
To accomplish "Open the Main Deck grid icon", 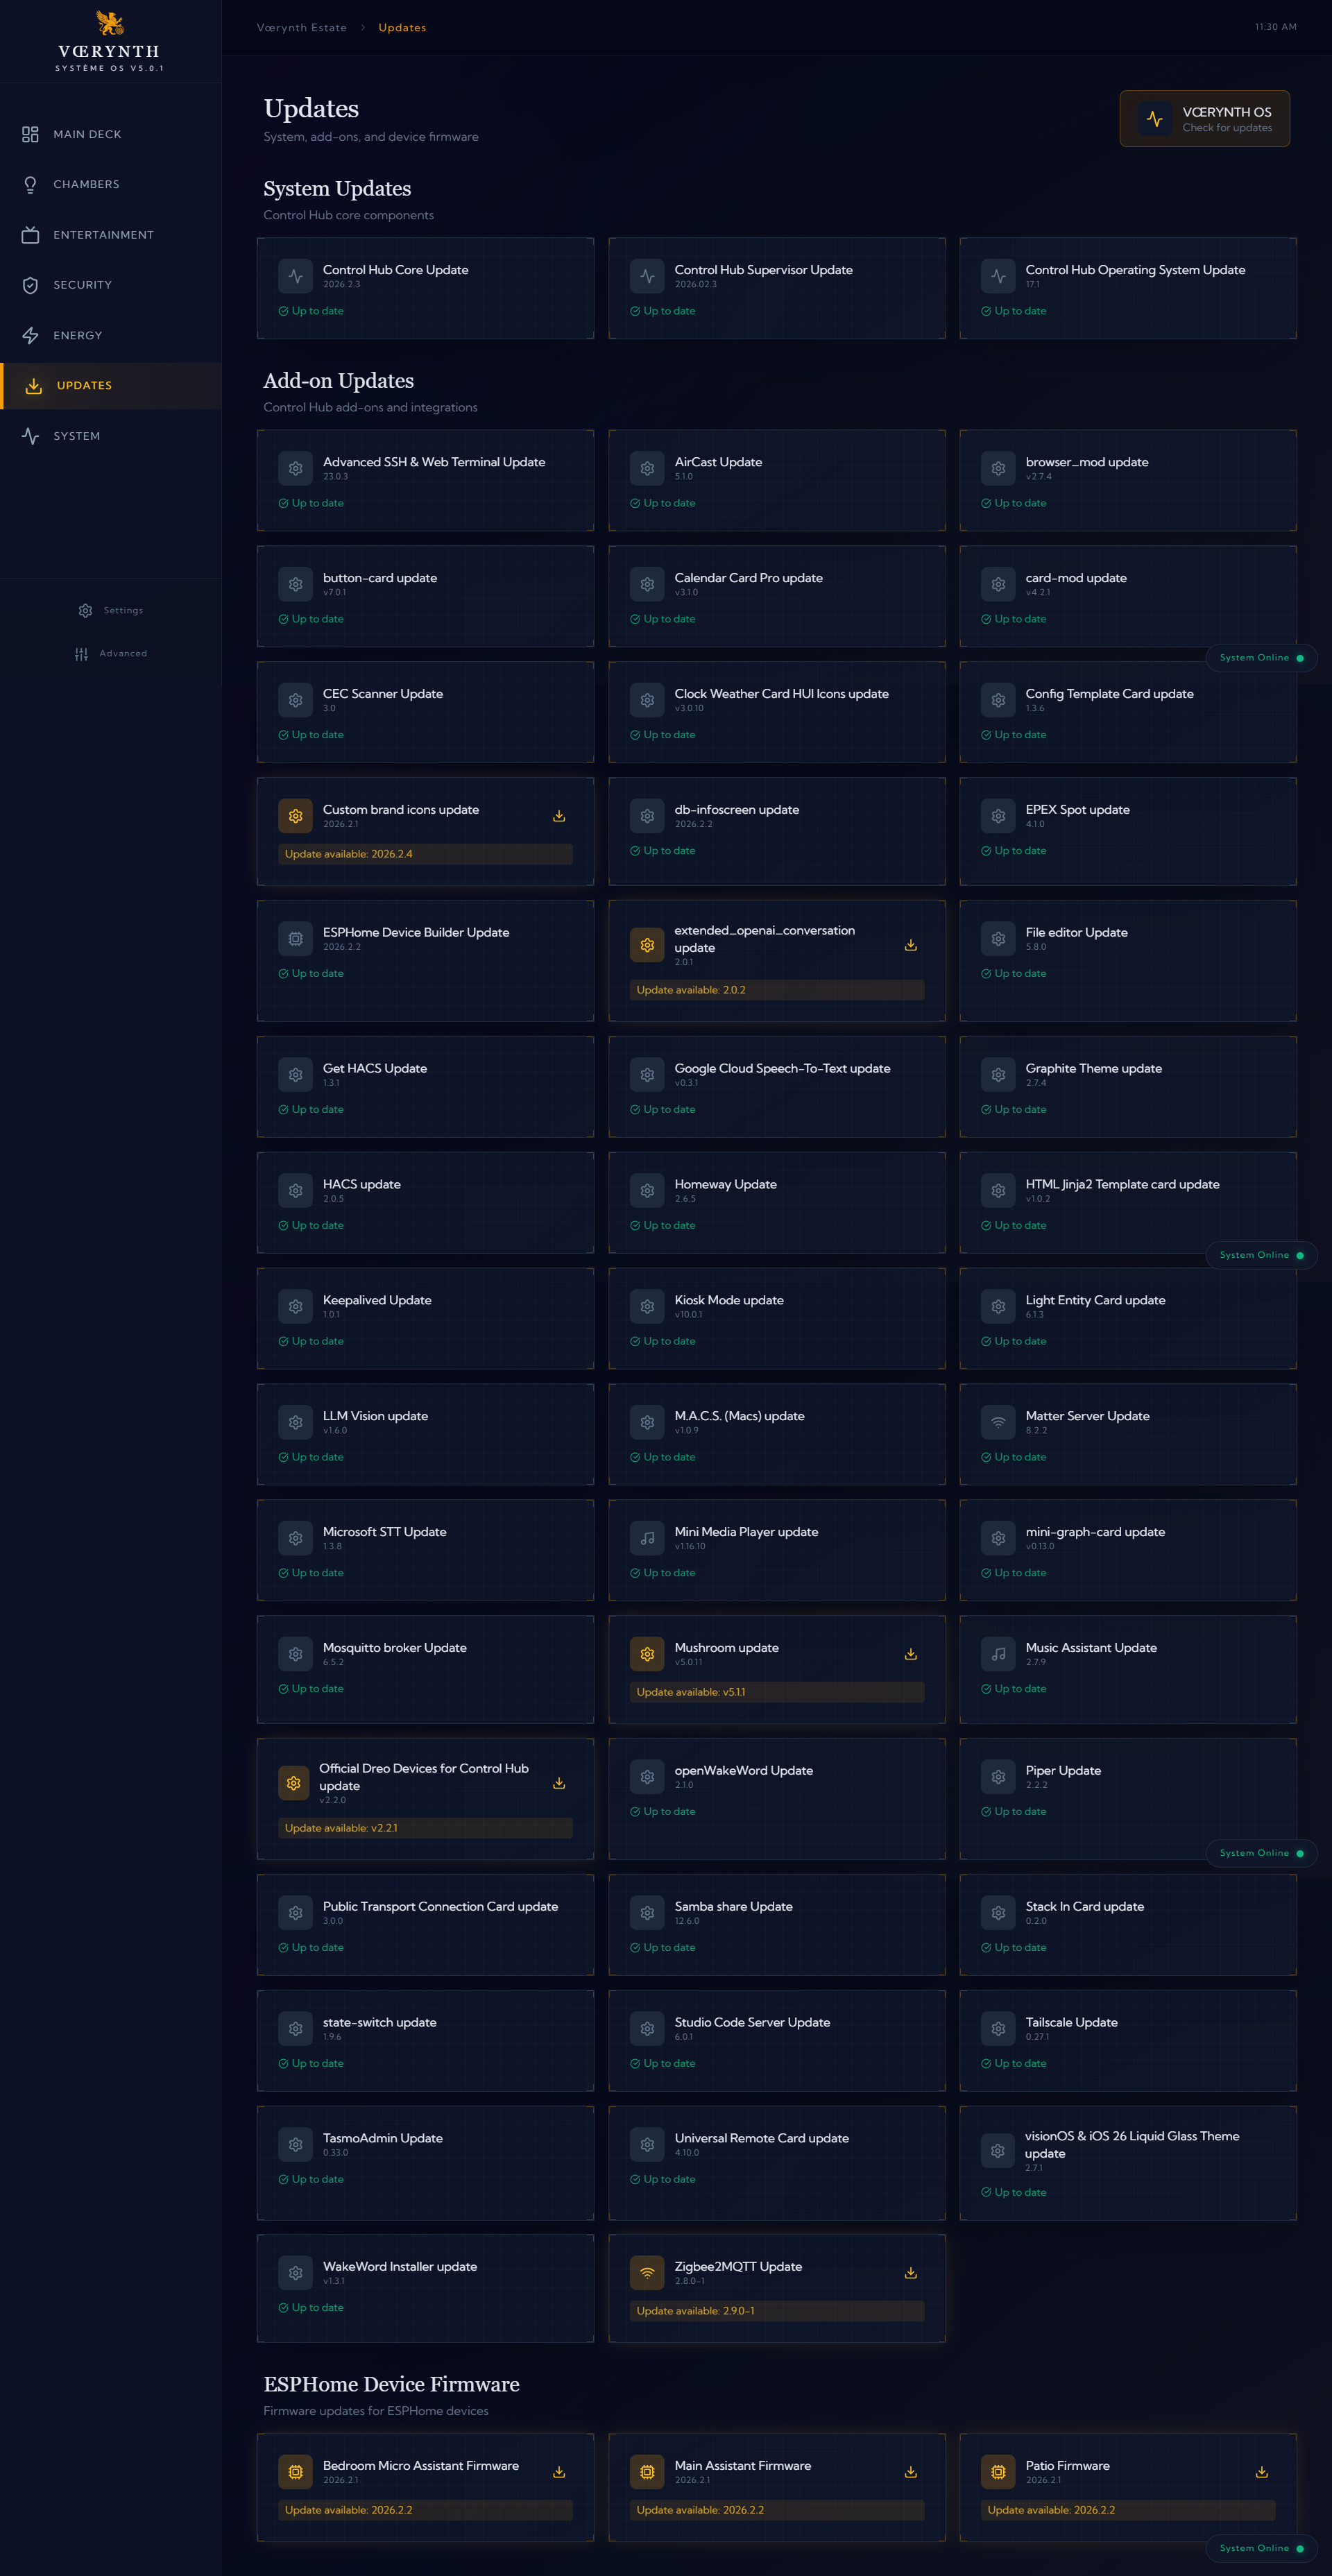I will pos(30,133).
